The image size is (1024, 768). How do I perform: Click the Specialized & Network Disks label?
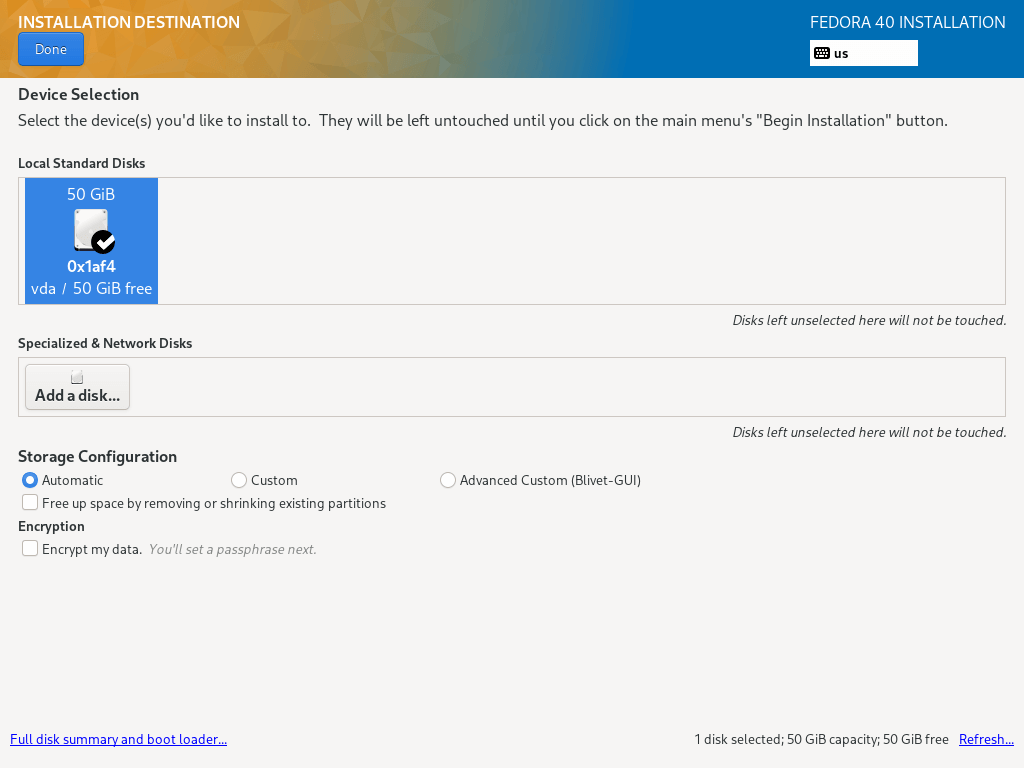pyautogui.click(x=105, y=344)
